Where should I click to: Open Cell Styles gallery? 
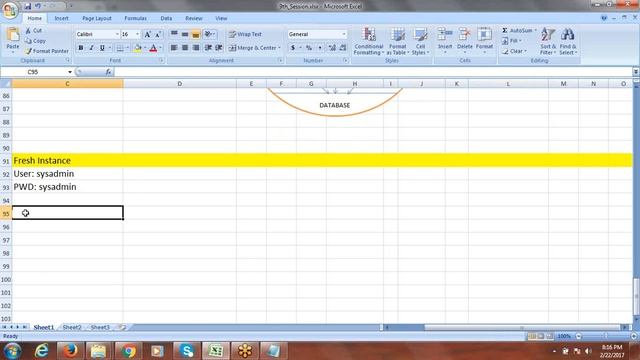[420, 41]
